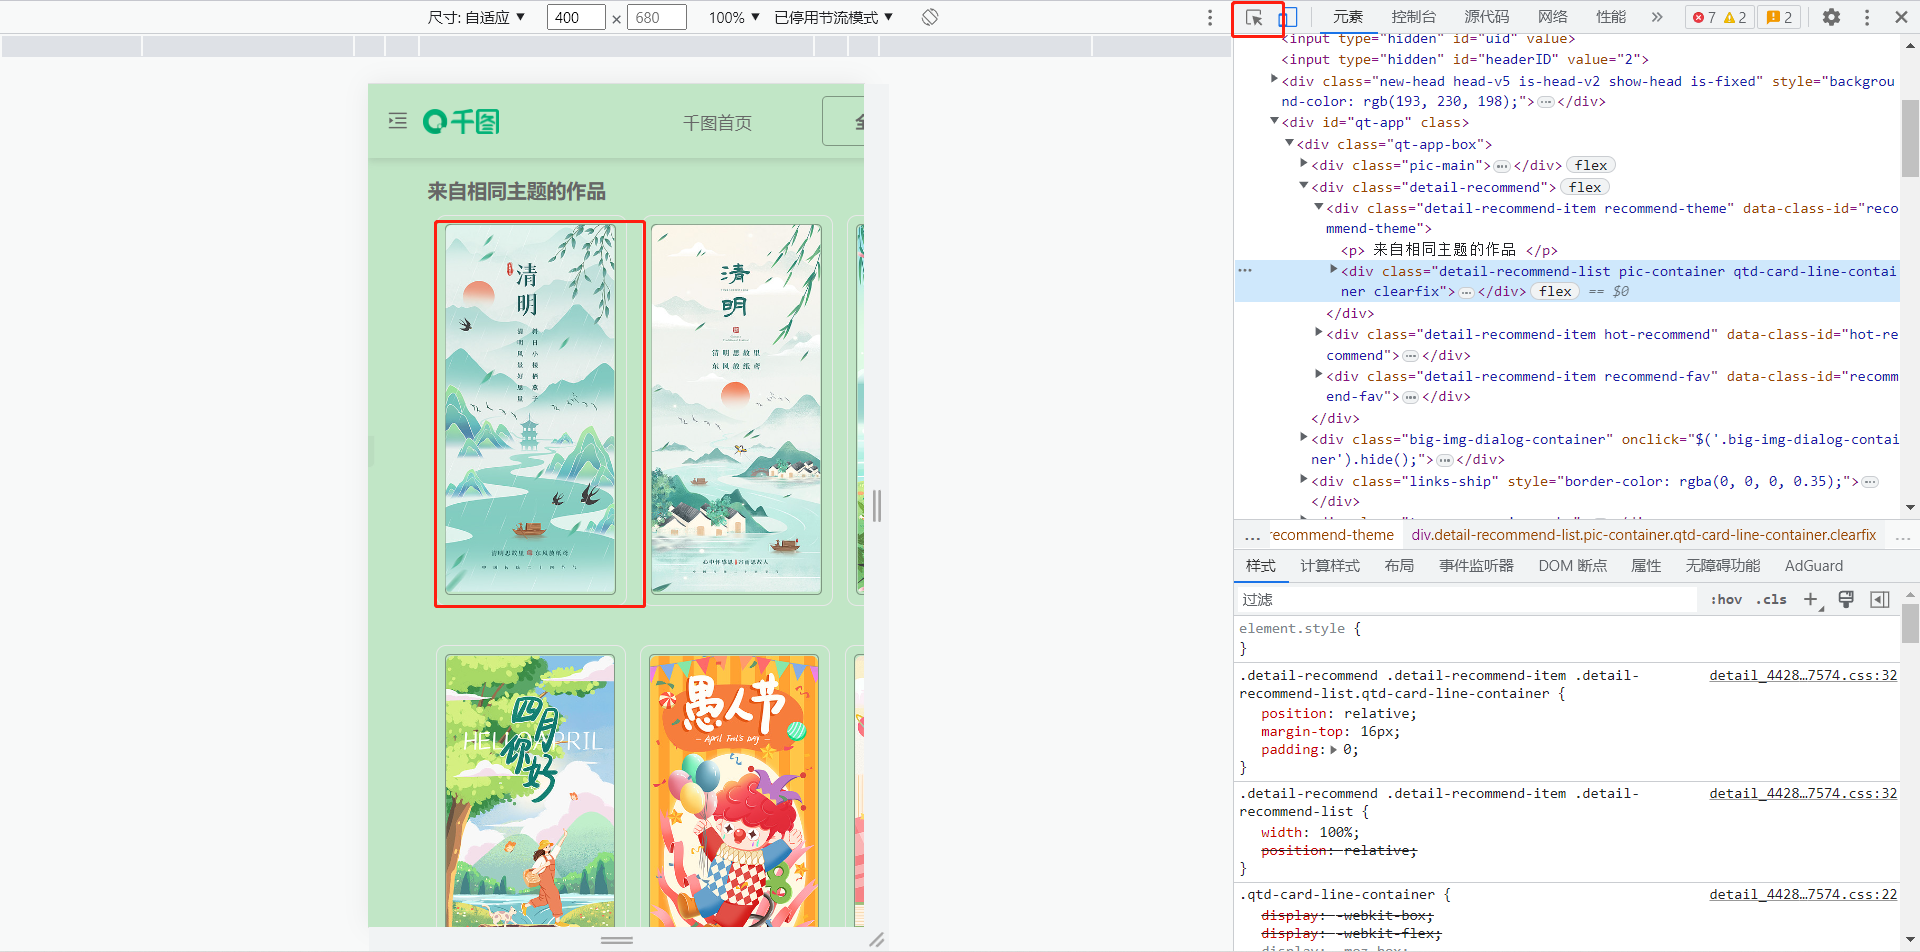
Task: Toggle the .cls class editor
Action: 1772,599
